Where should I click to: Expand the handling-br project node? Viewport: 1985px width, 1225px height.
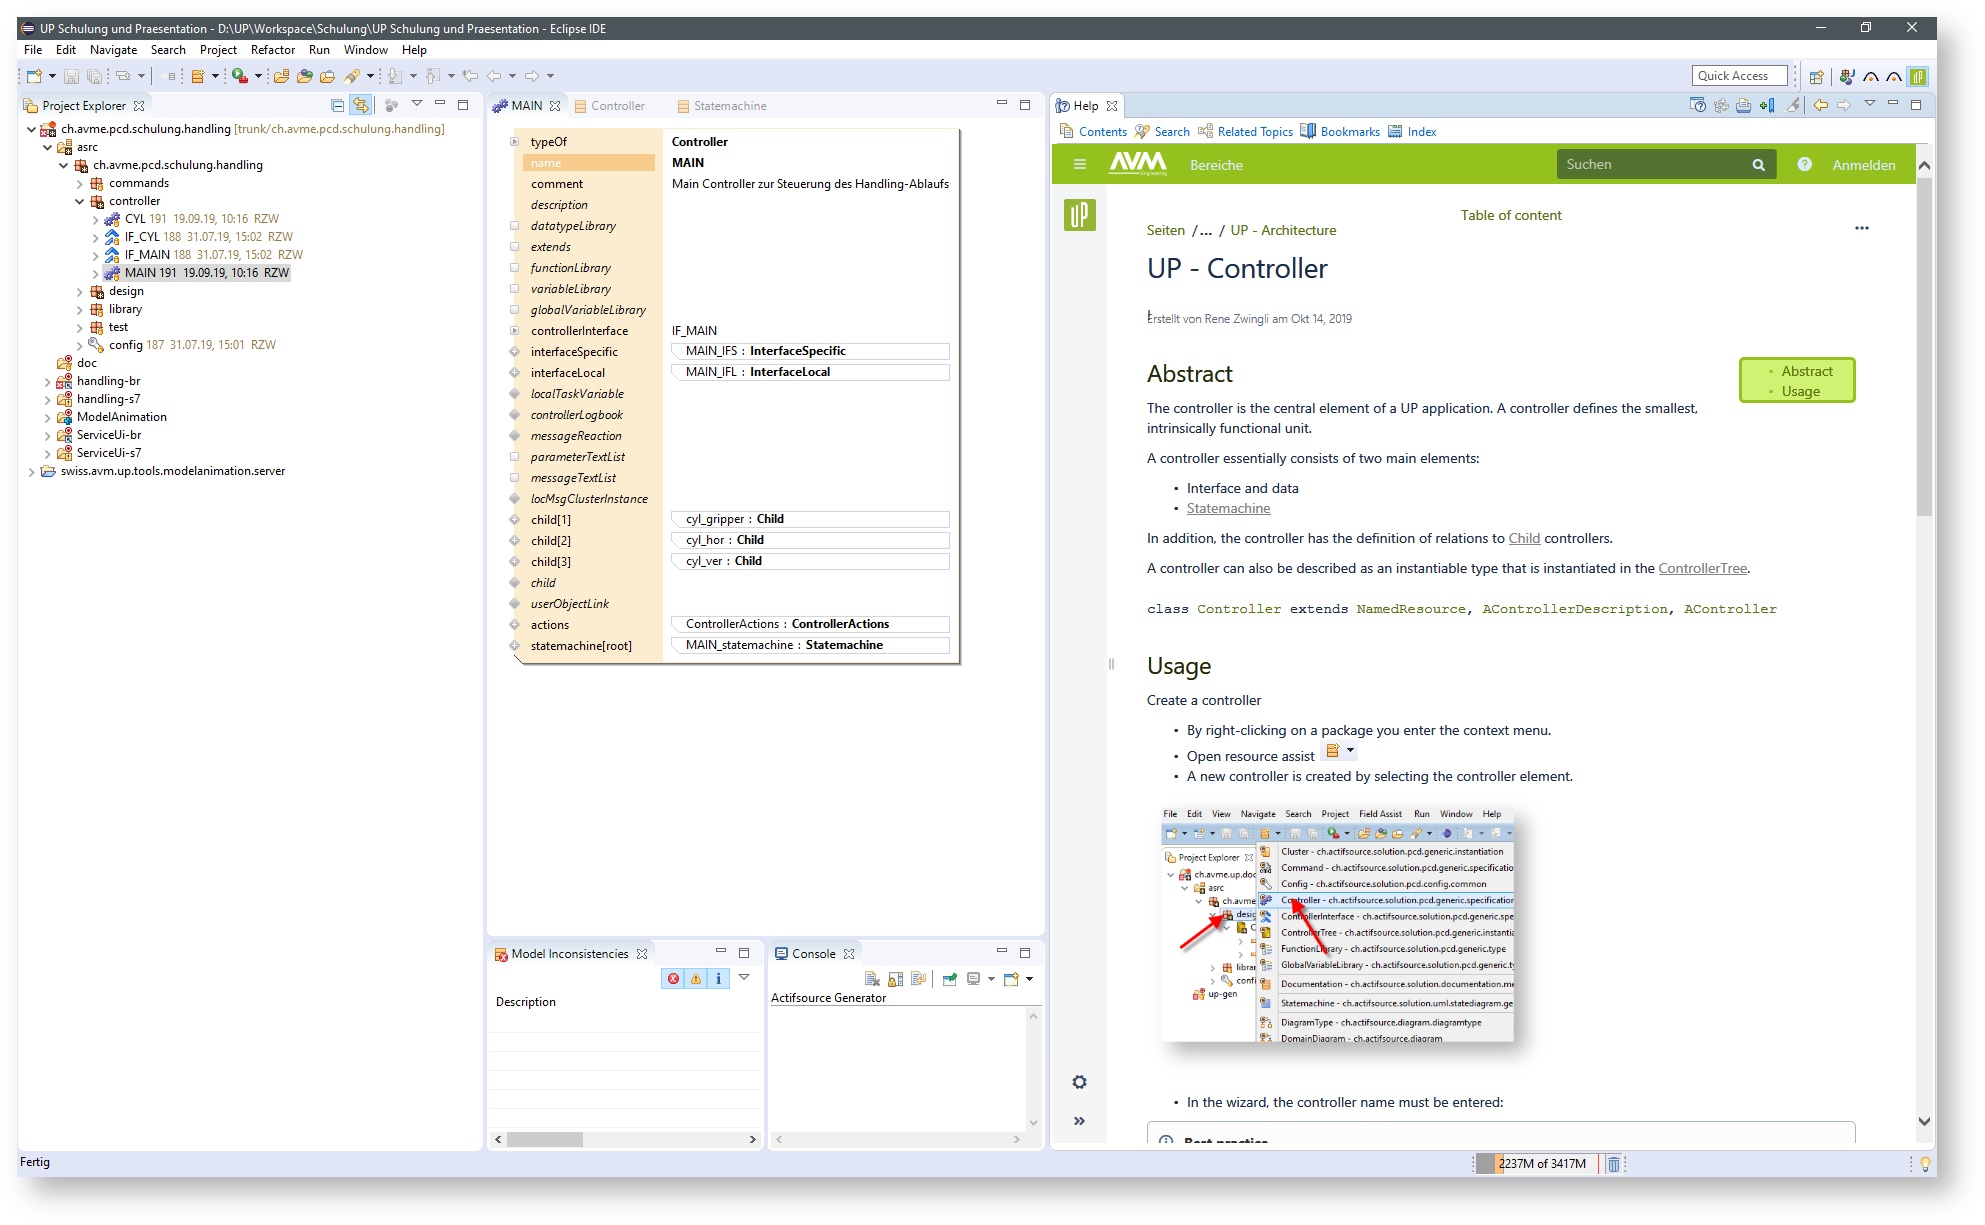pos(47,381)
